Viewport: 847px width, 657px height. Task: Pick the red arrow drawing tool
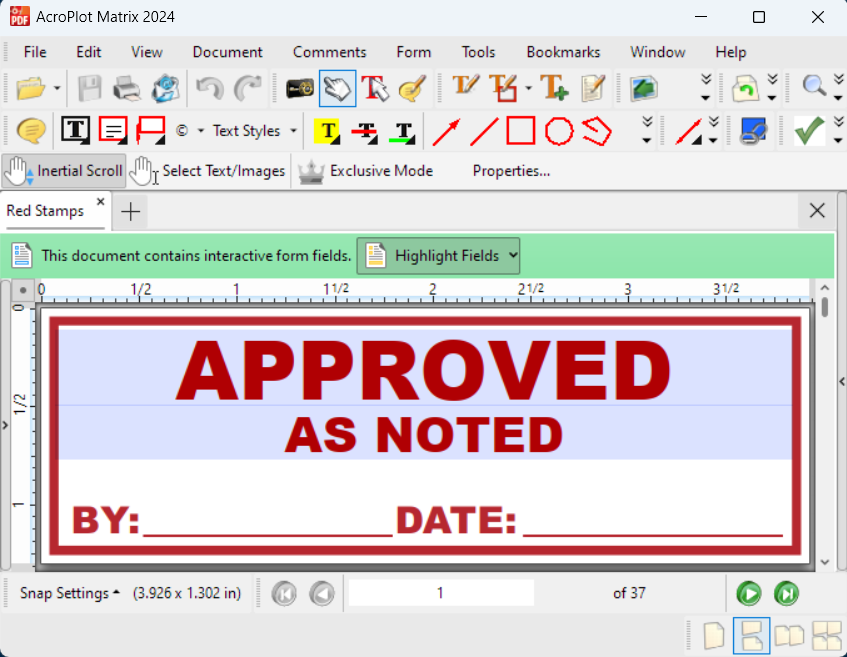(446, 131)
